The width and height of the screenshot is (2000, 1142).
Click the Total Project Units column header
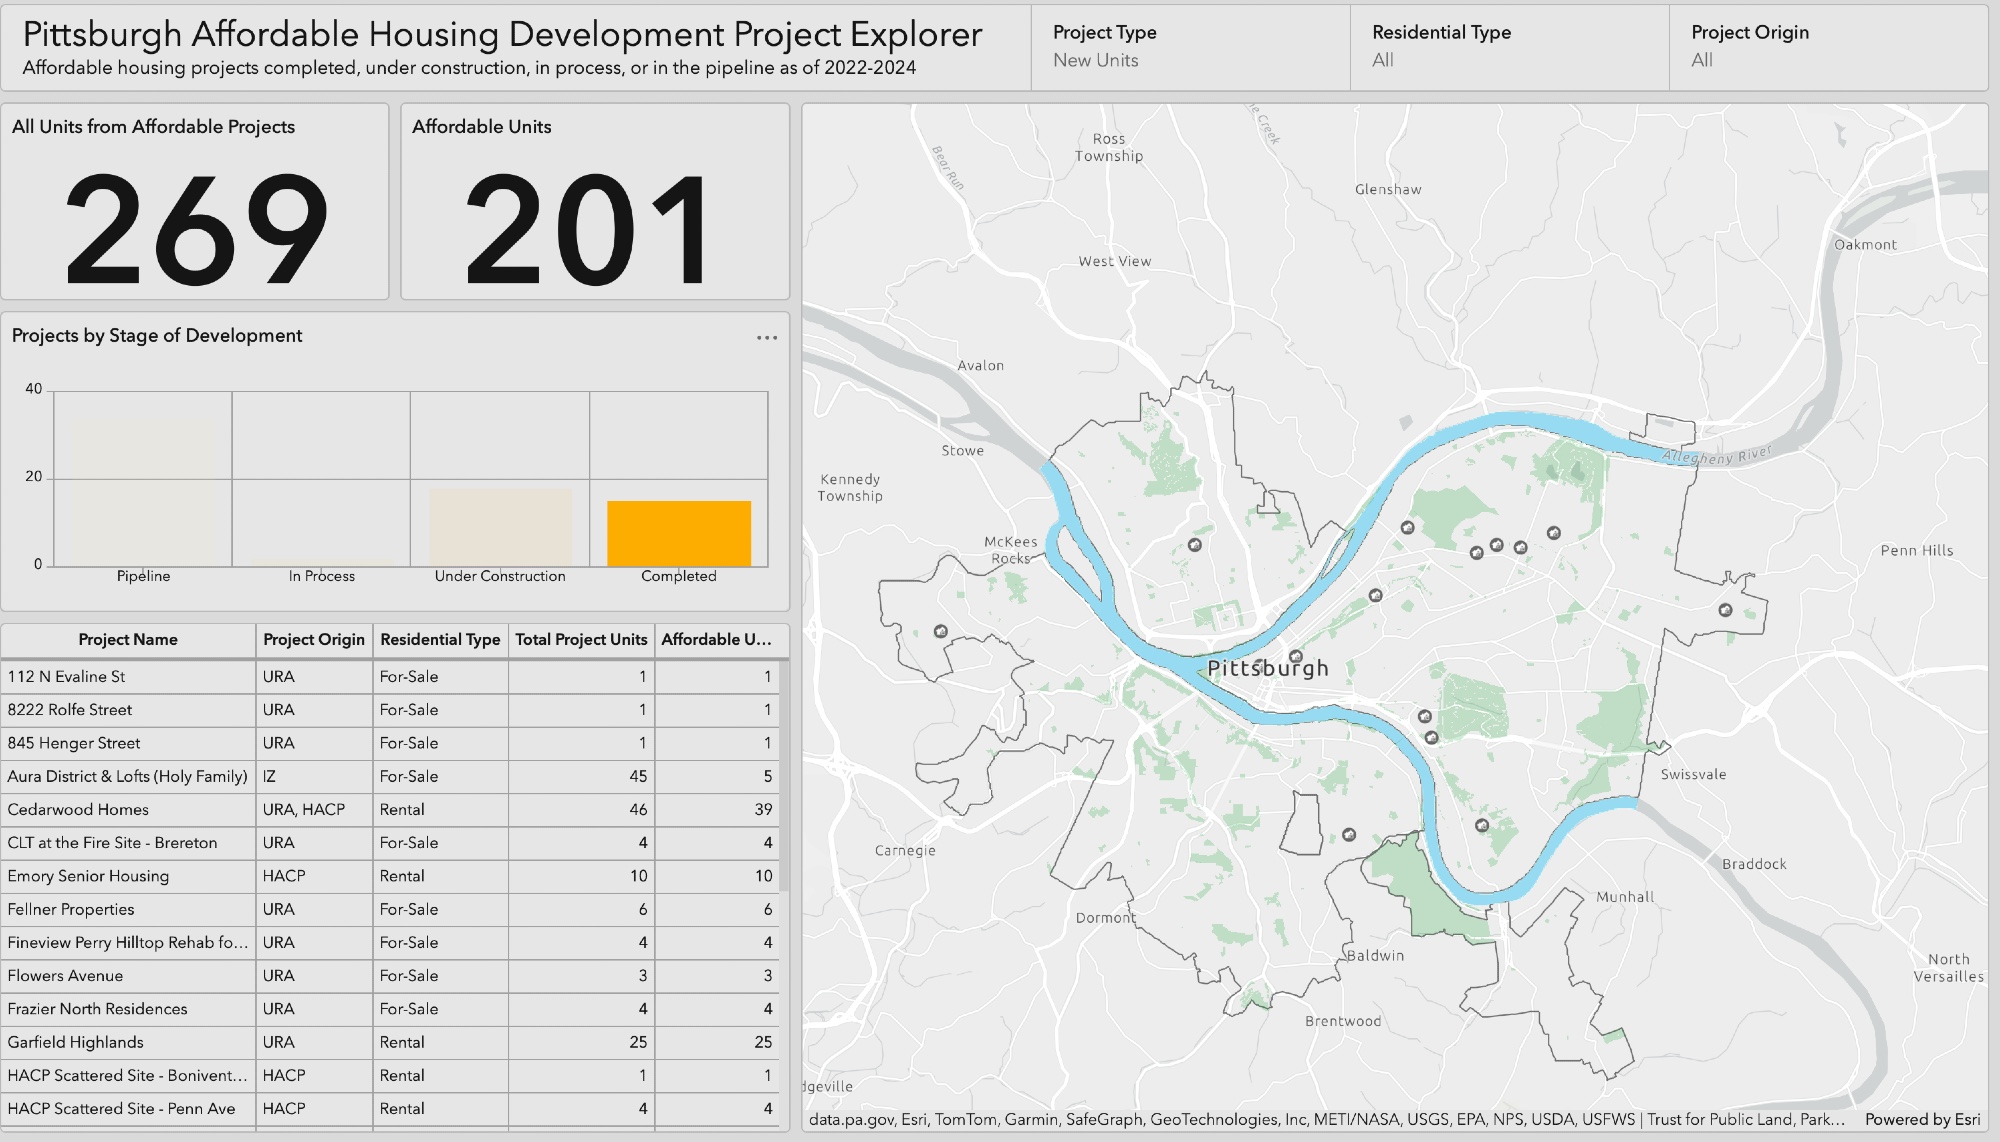click(x=581, y=640)
